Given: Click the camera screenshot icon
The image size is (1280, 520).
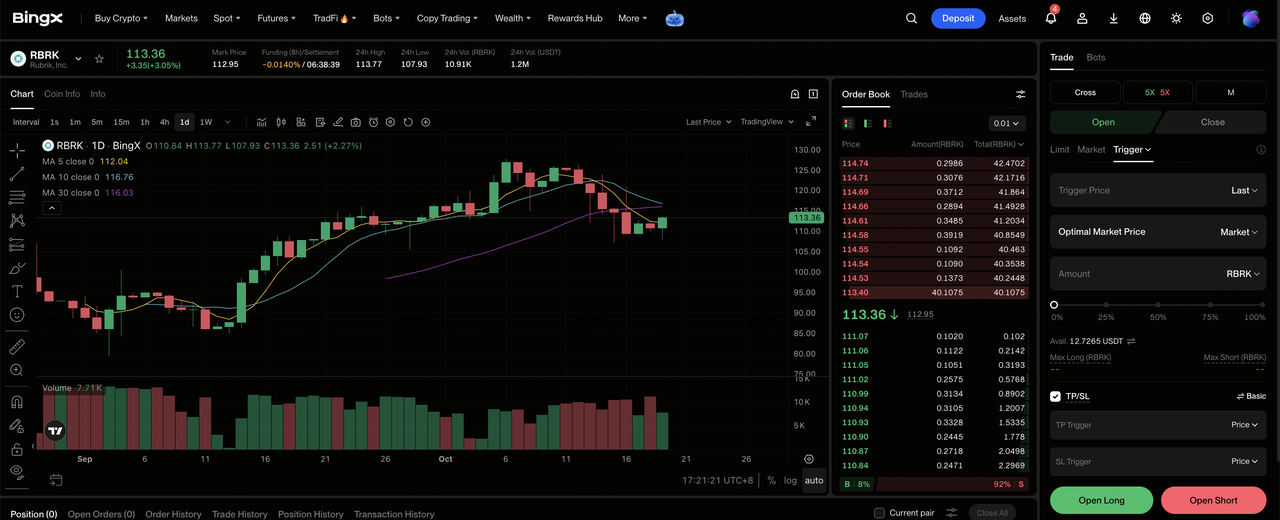Looking at the screenshot, I should click(355, 122).
